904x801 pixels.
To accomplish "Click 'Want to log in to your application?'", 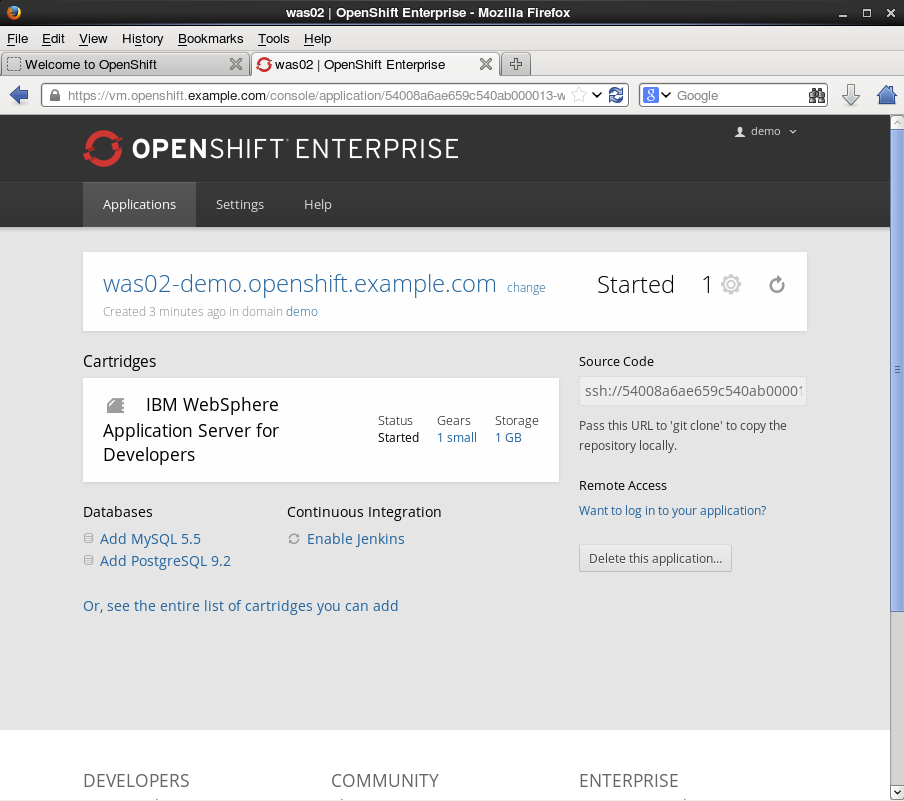I will tap(672, 510).
